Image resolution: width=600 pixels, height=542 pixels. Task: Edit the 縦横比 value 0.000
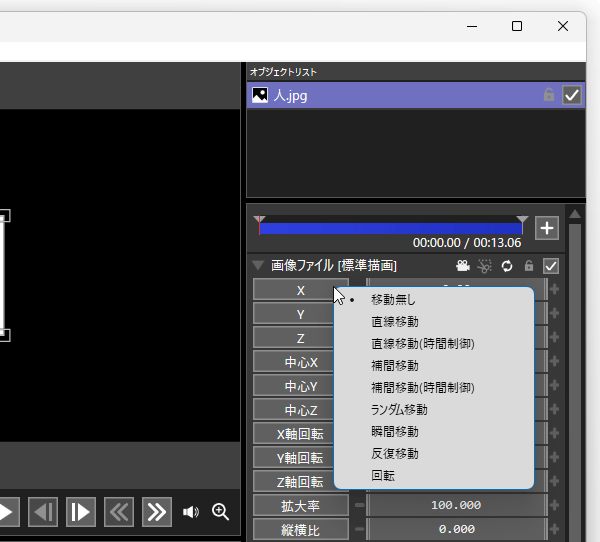(x=456, y=529)
